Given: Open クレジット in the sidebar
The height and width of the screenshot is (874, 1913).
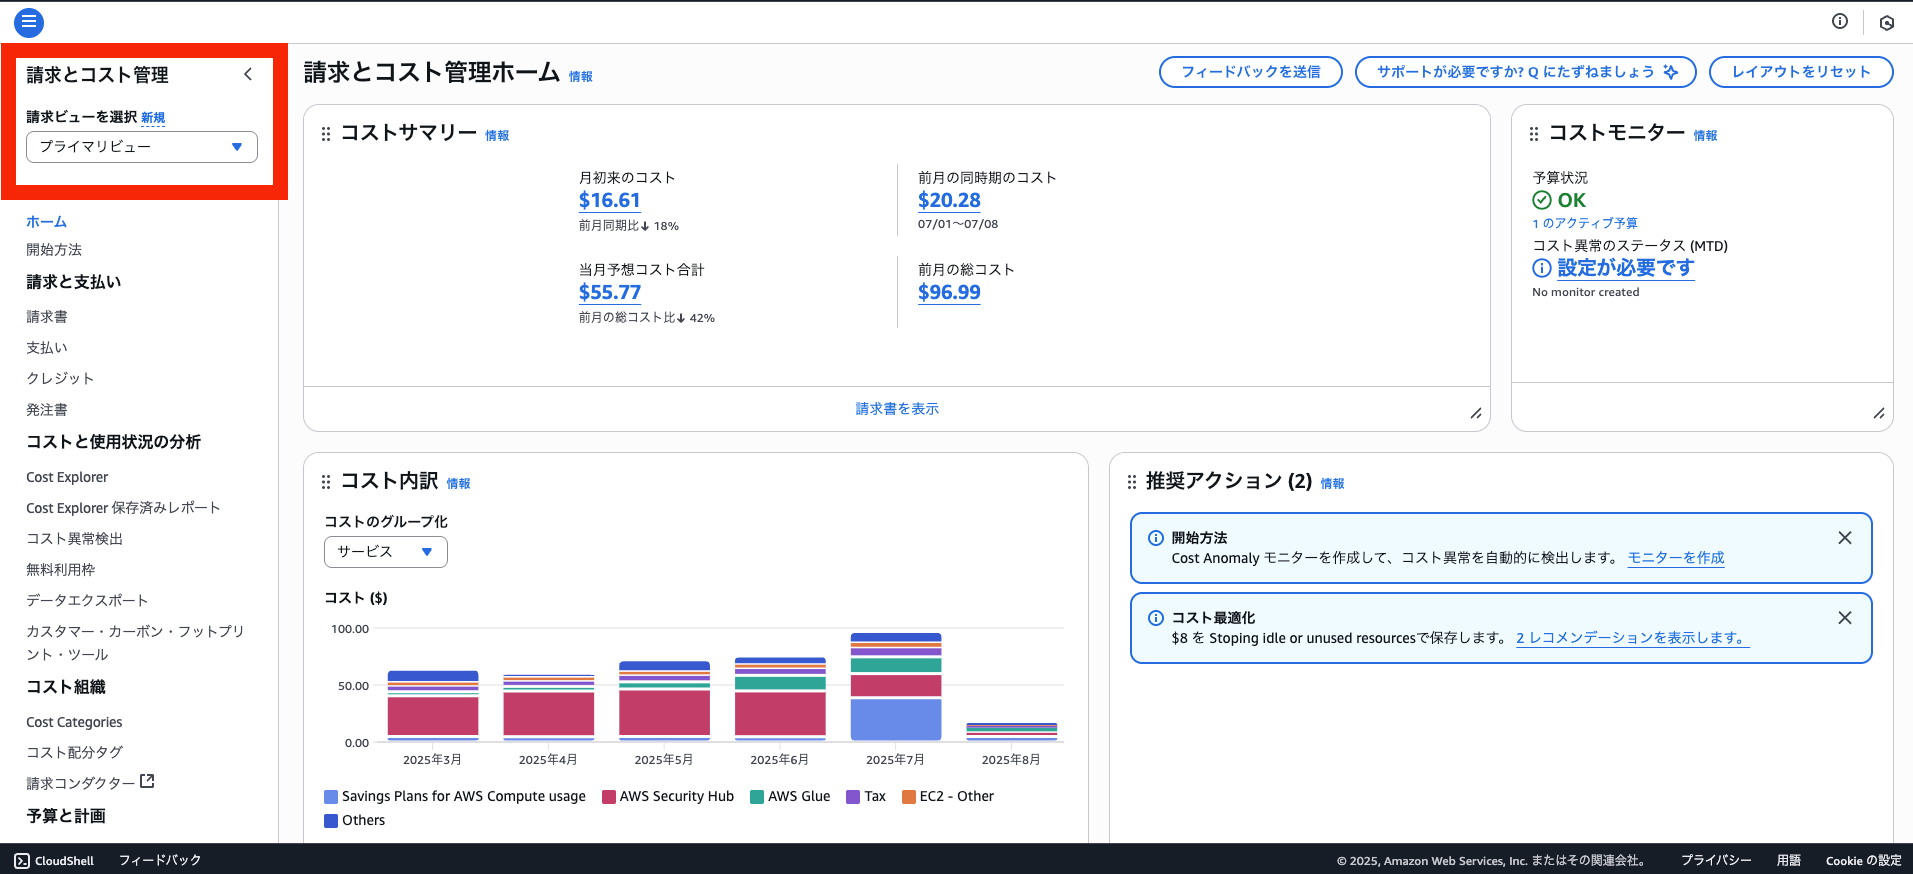Looking at the screenshot, I should pyautogui.click(x=60, y=379).
